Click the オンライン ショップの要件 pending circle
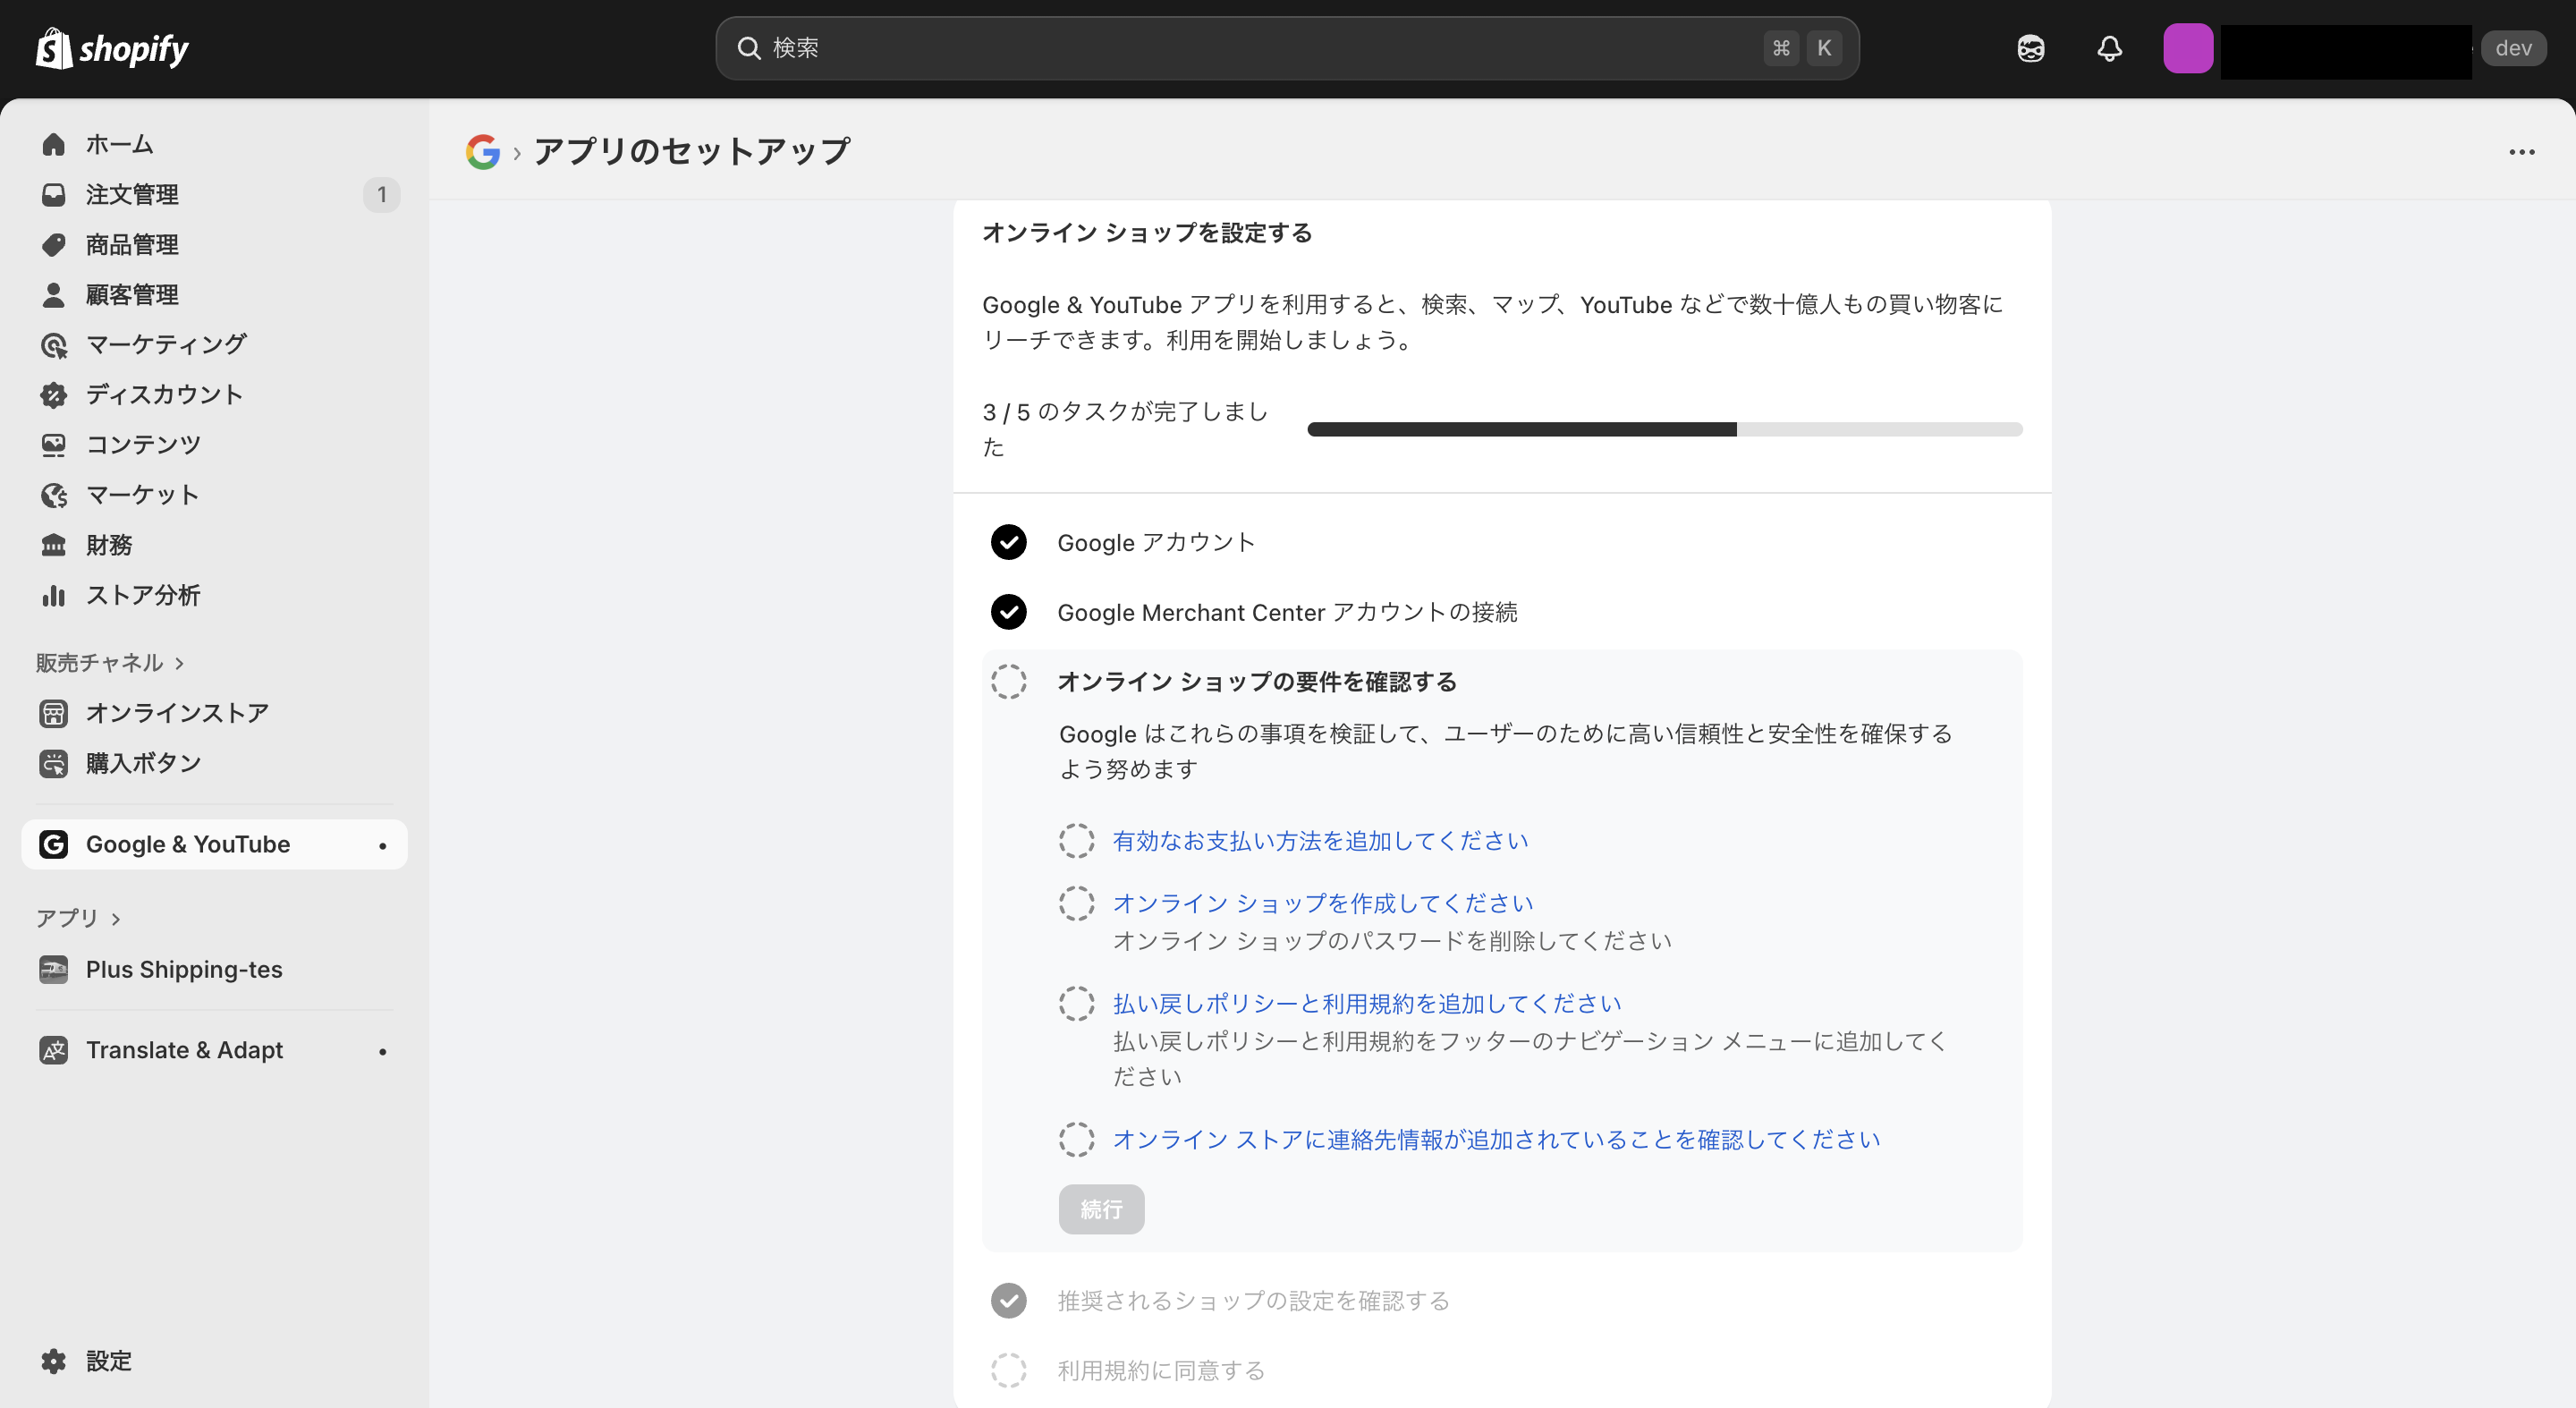 point(1008,682)
